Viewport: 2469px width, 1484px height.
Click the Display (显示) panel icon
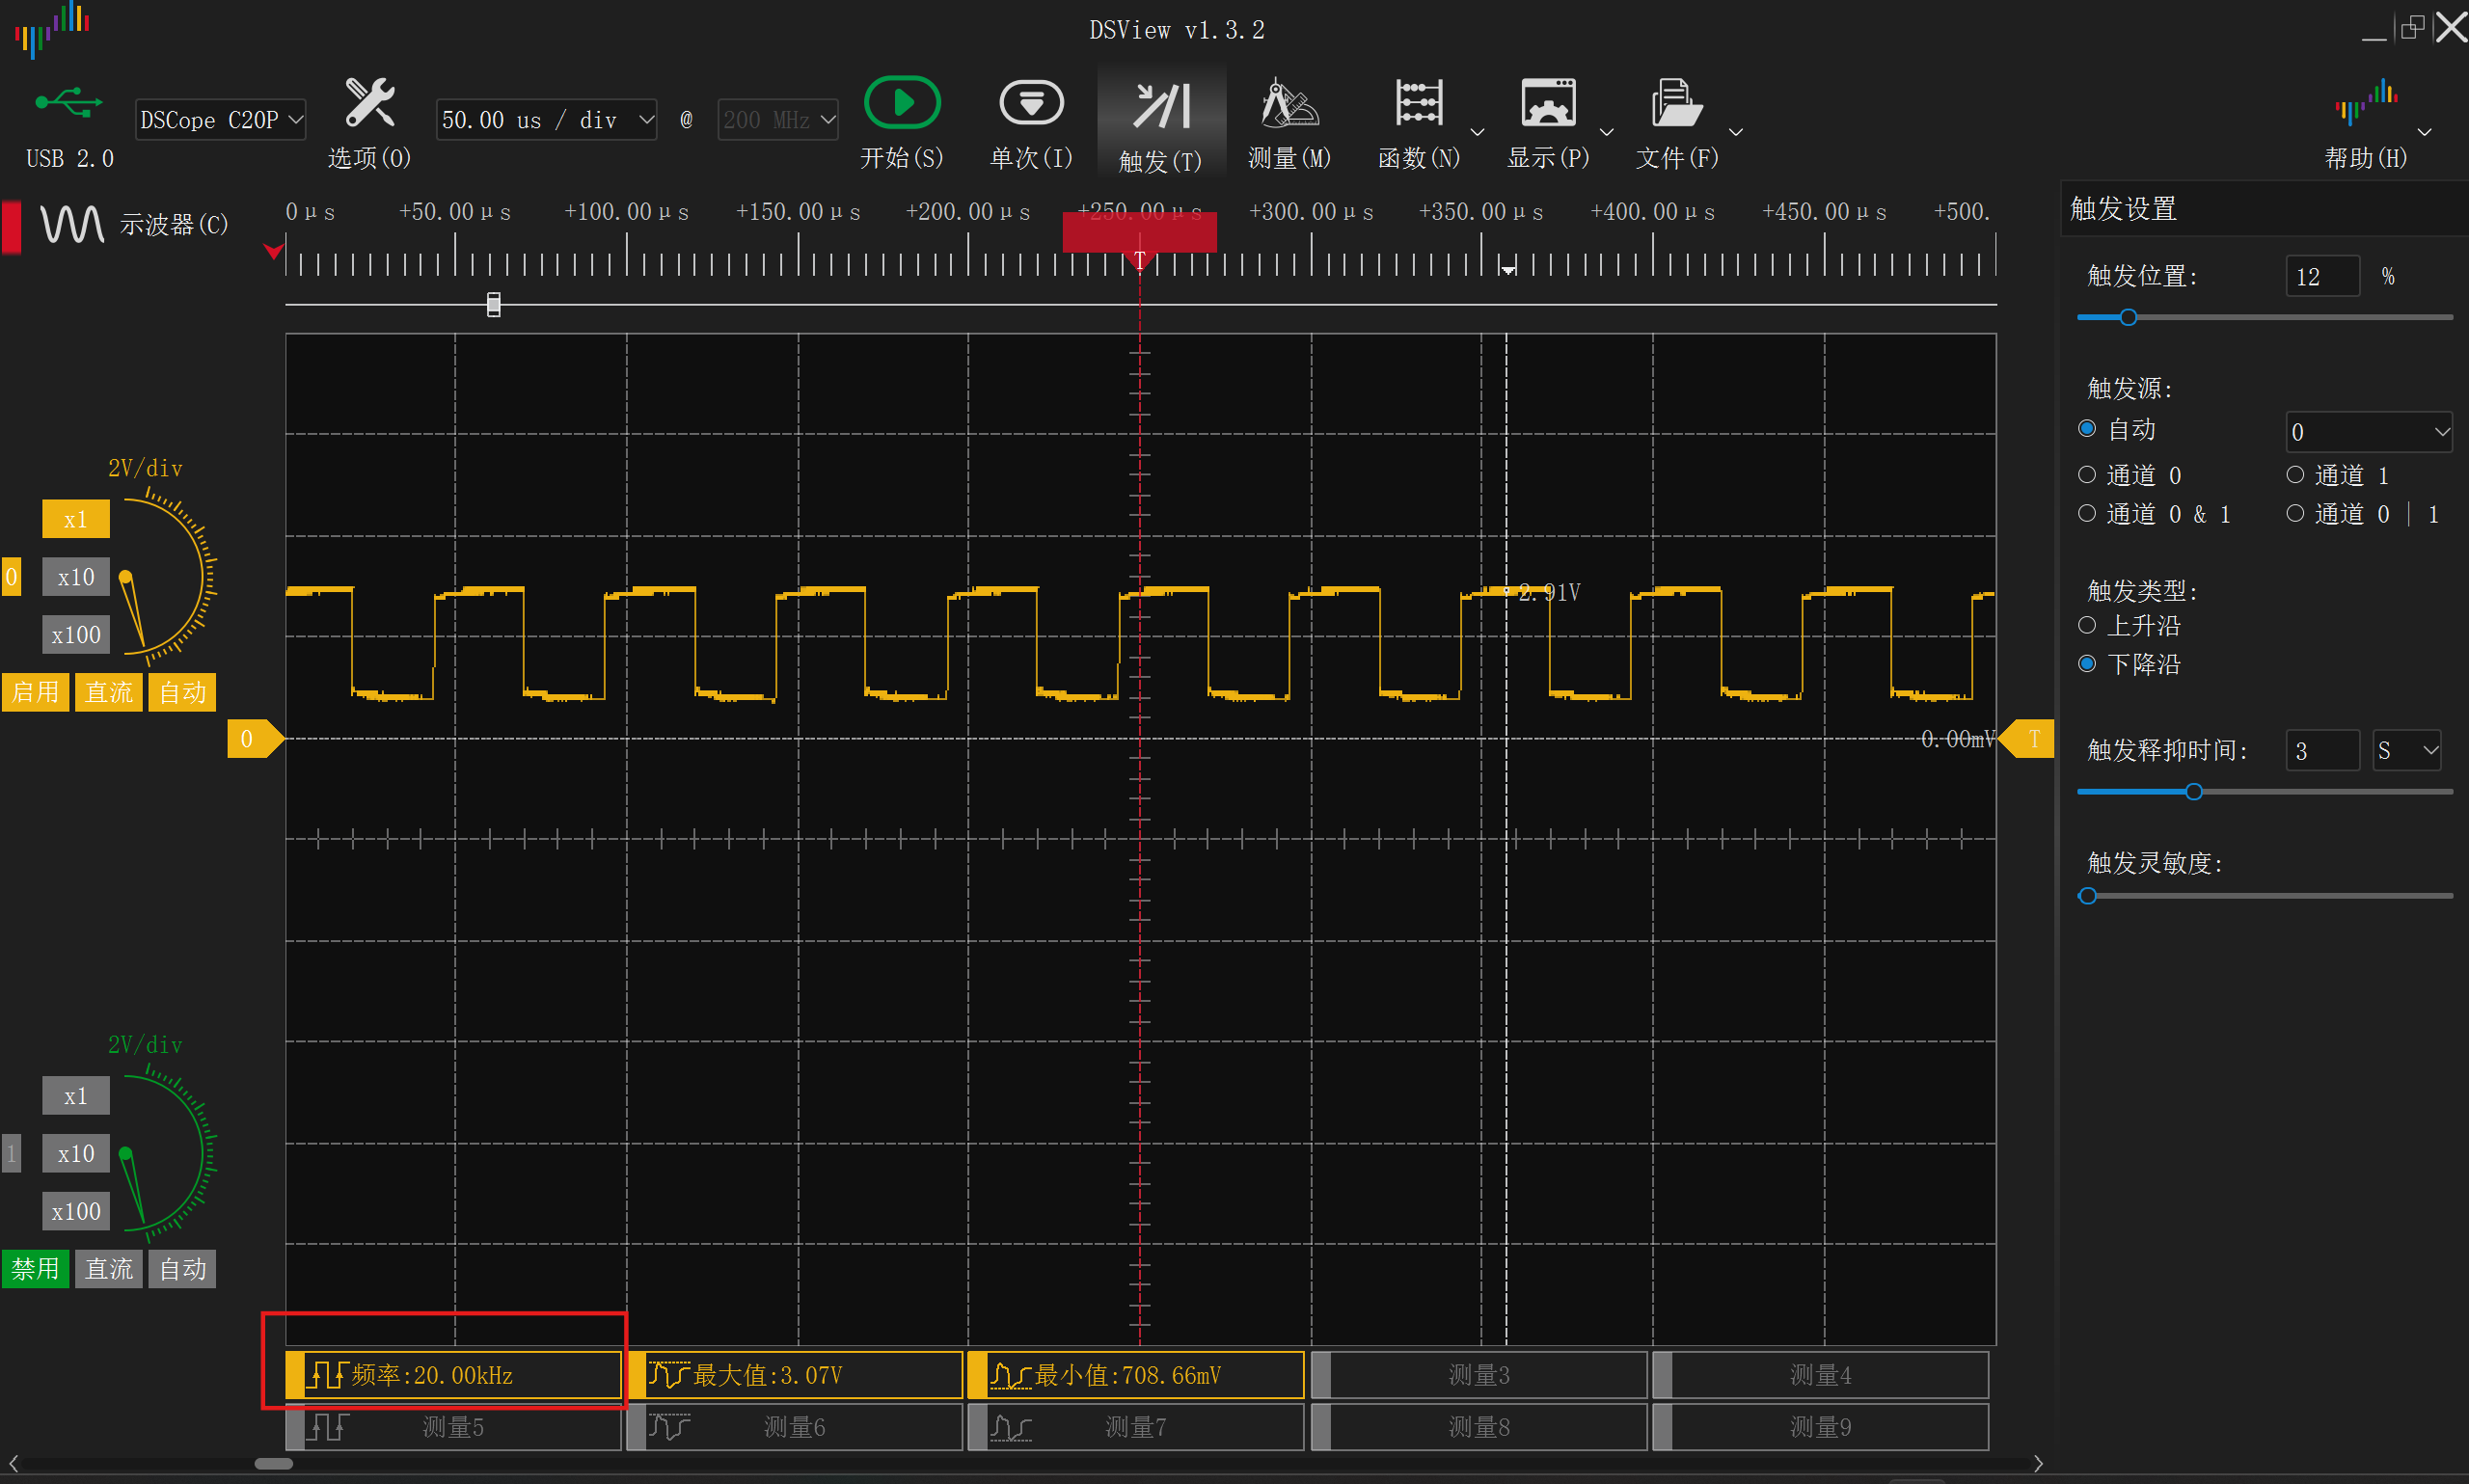click(x=1547, y=103)
